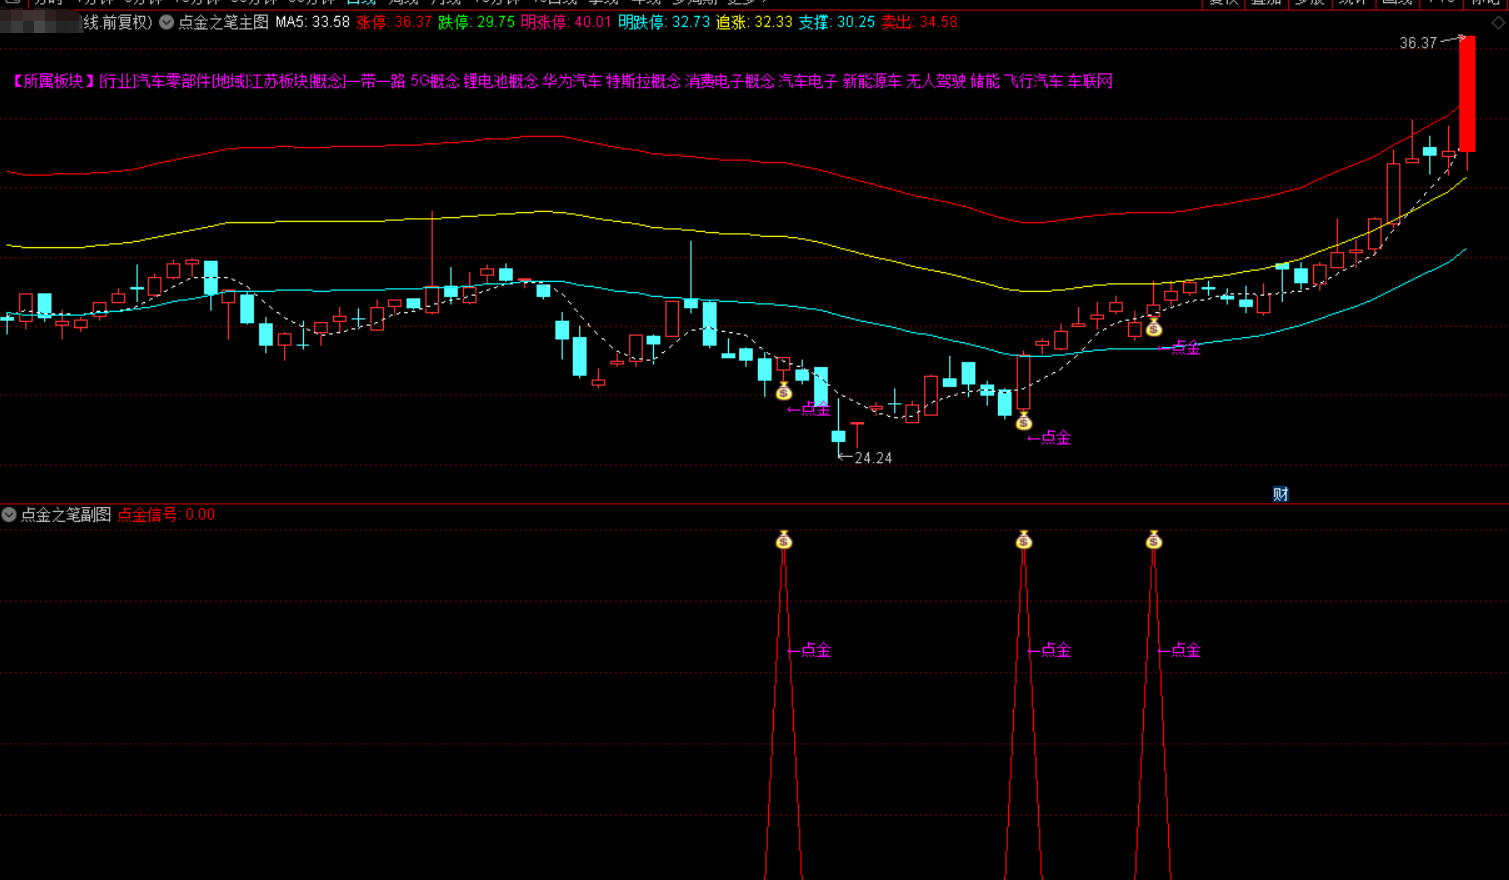
Task: Select the 明跌停: 32.73 value
Action: (664, 22)
